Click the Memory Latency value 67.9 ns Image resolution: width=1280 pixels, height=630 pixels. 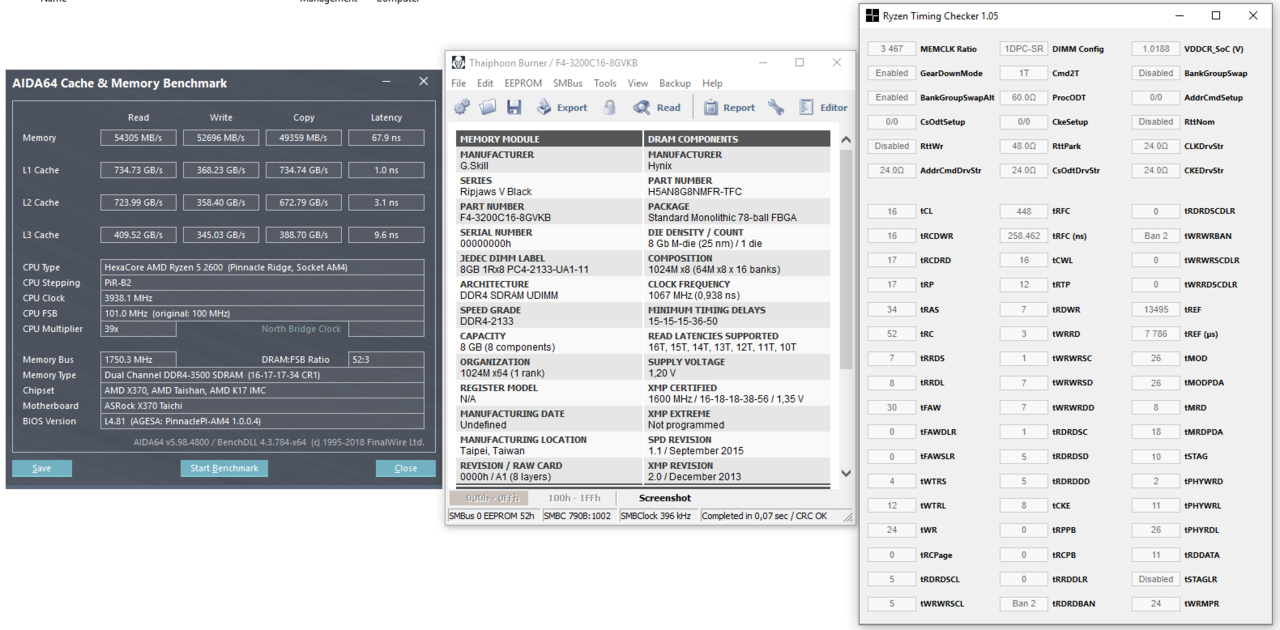point(386,138)
